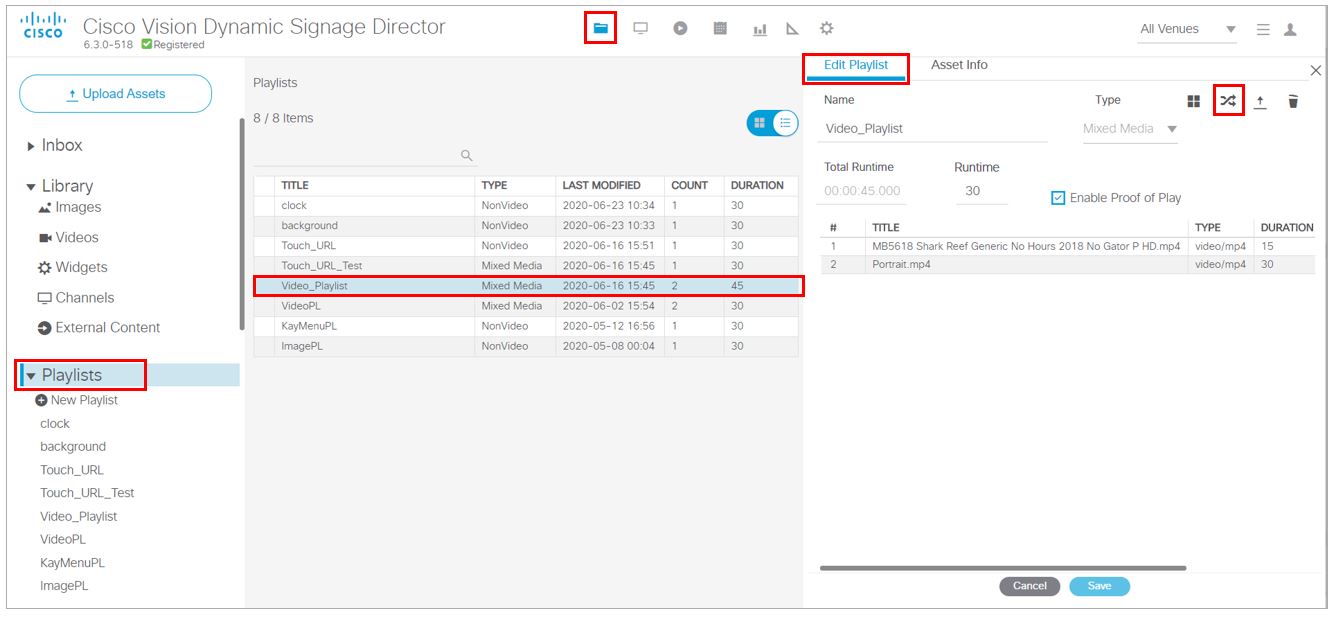Click the Upload Assets button
Image resolution: width=1335 pixels, height=617 pixels.
click(x=116, y=94)
